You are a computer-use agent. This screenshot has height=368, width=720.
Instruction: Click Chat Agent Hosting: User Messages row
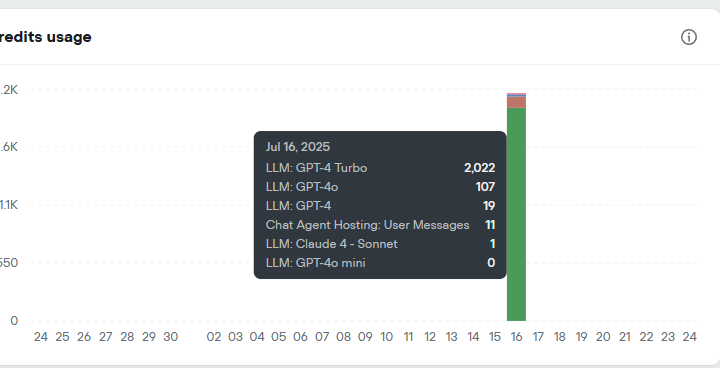pos(380,225)
